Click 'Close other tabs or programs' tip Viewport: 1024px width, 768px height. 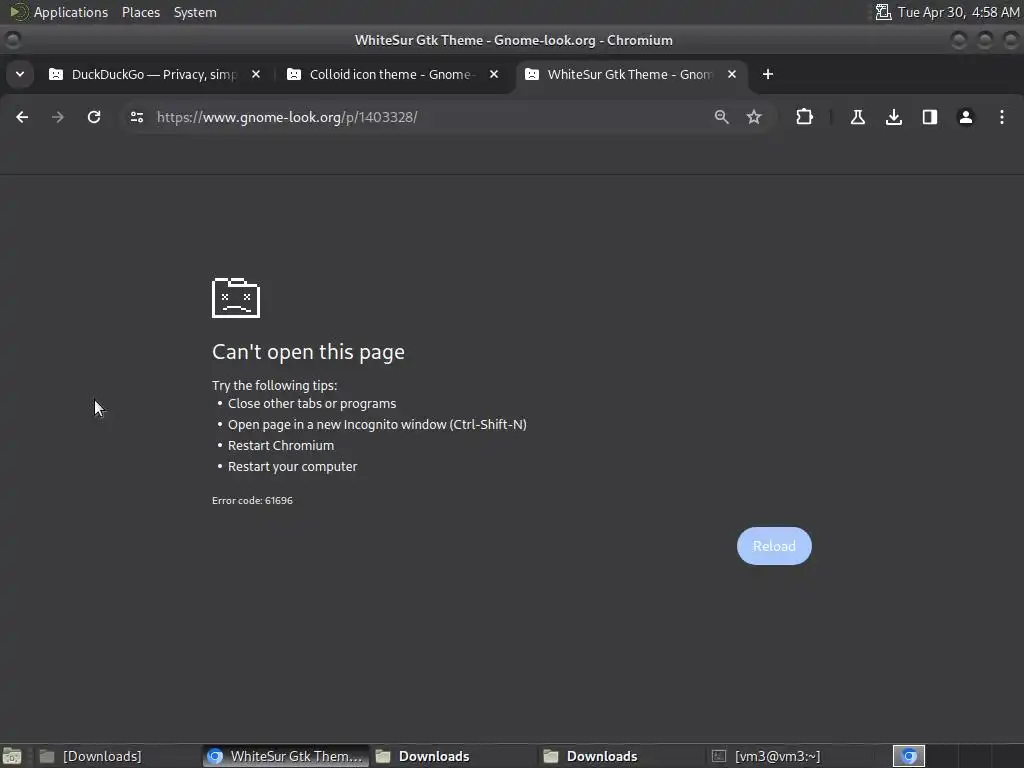(x=312, y=404)
